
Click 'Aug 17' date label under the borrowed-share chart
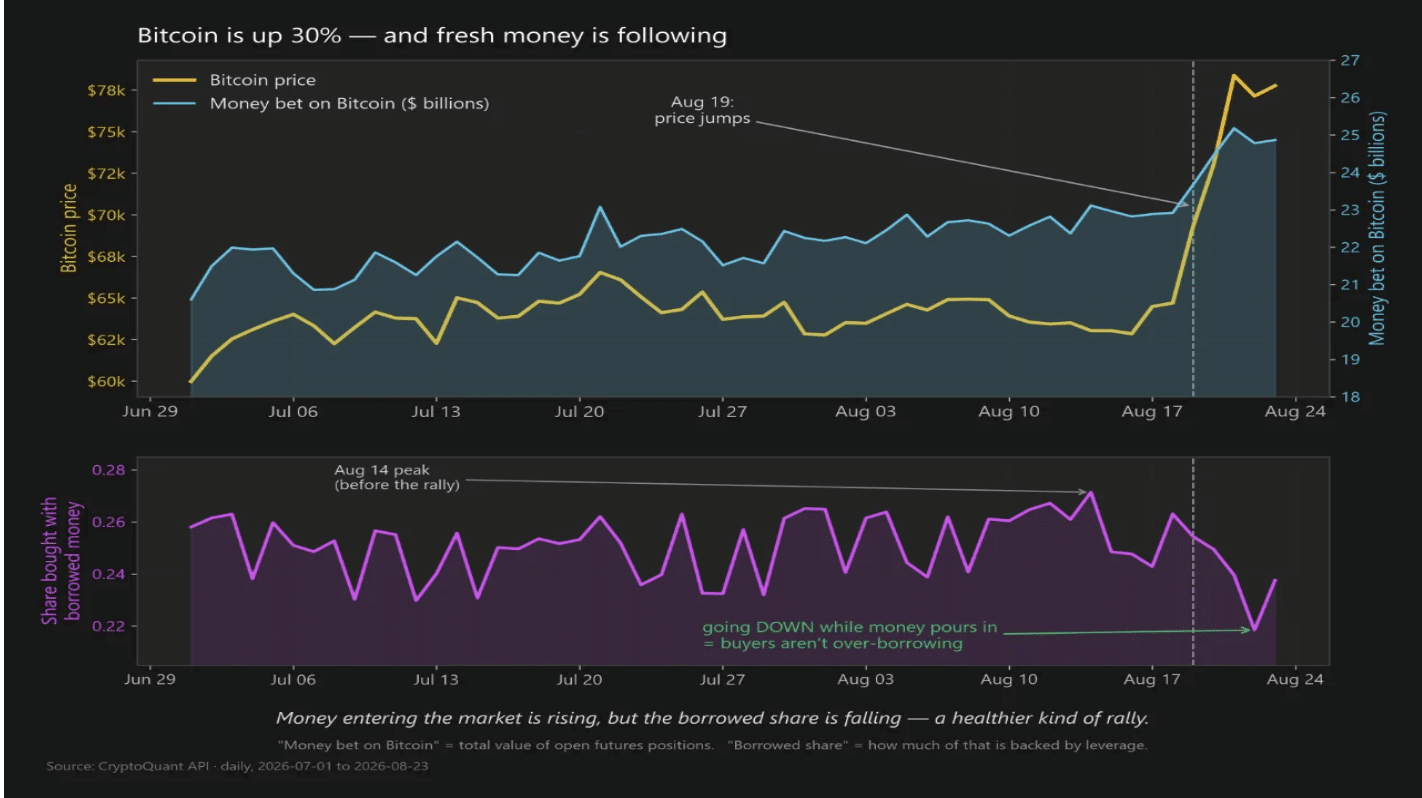1152,680
